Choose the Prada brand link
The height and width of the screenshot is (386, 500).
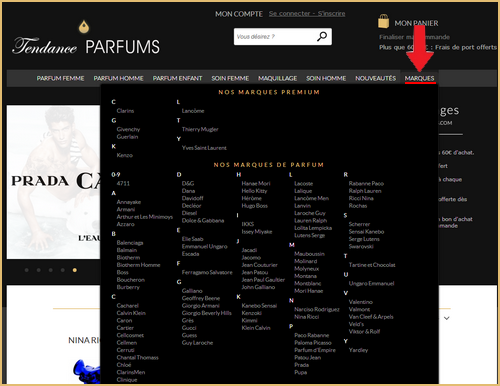301,365
